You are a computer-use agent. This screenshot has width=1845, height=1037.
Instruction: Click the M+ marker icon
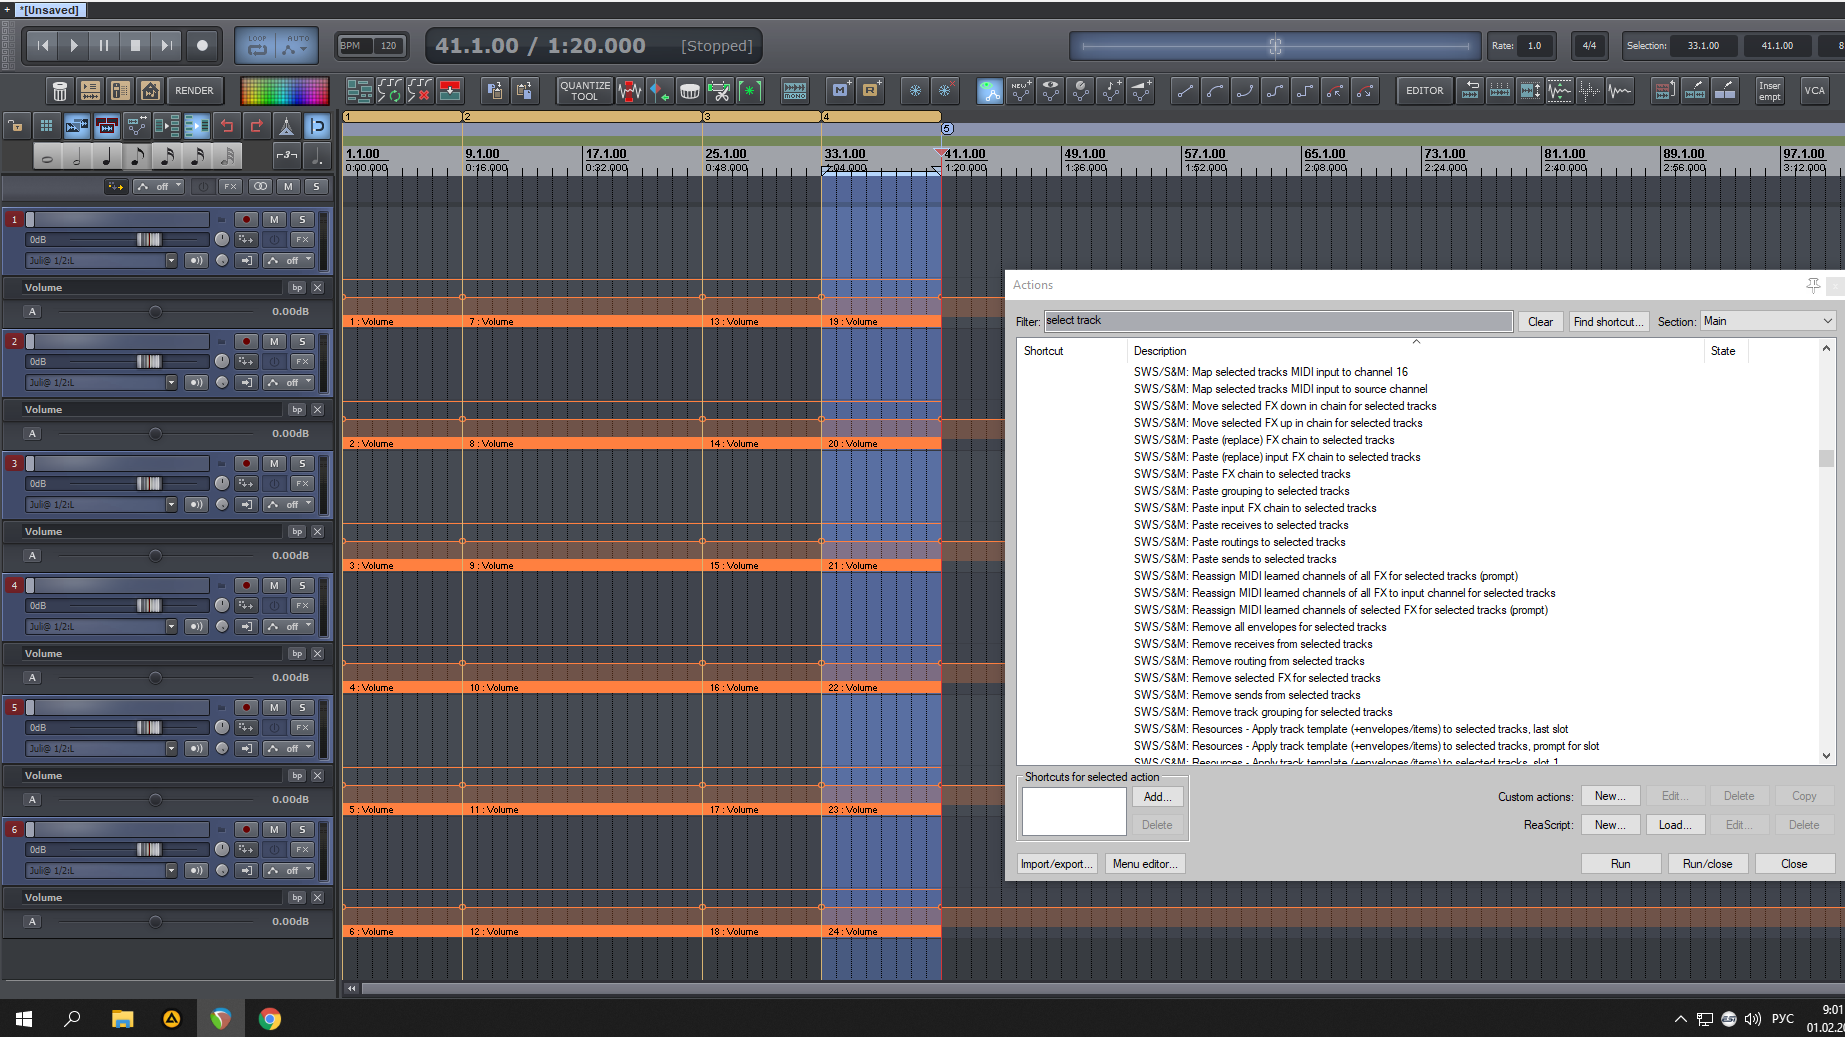pyautogui.click(x=841, y=91)
